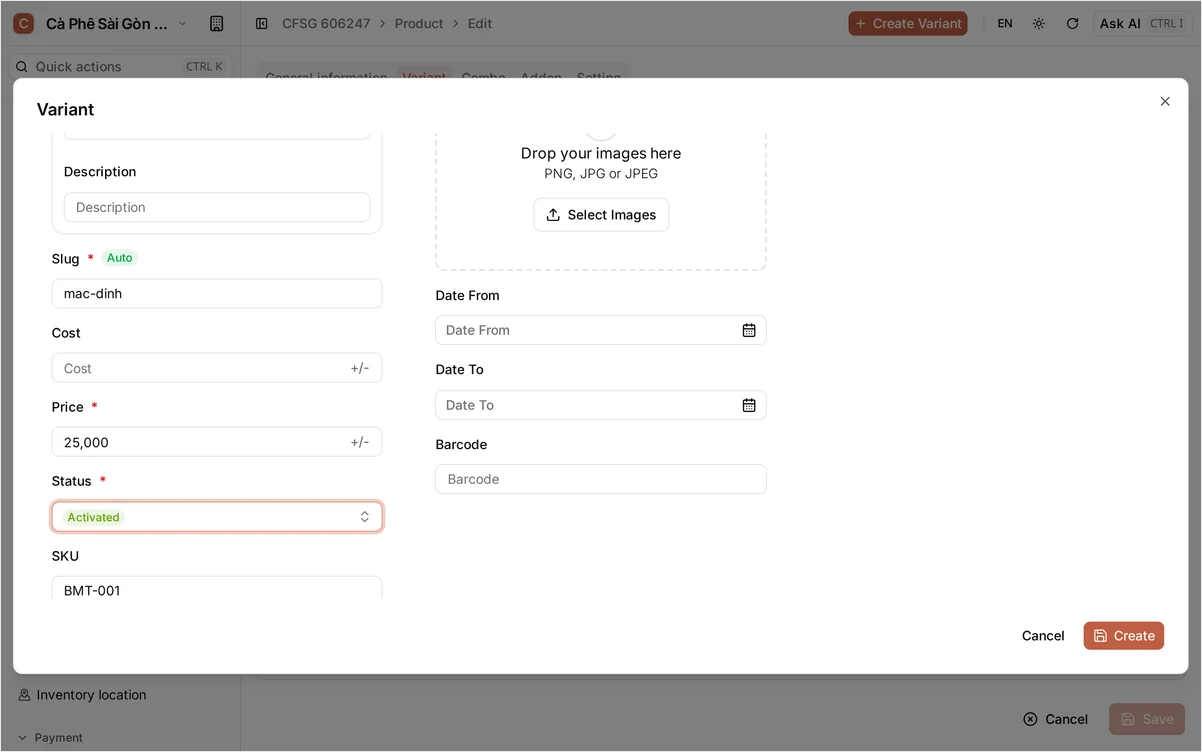Click the Create Variant button in header
The height and width of the screenshot is (752, 1202).
point(908,23)
